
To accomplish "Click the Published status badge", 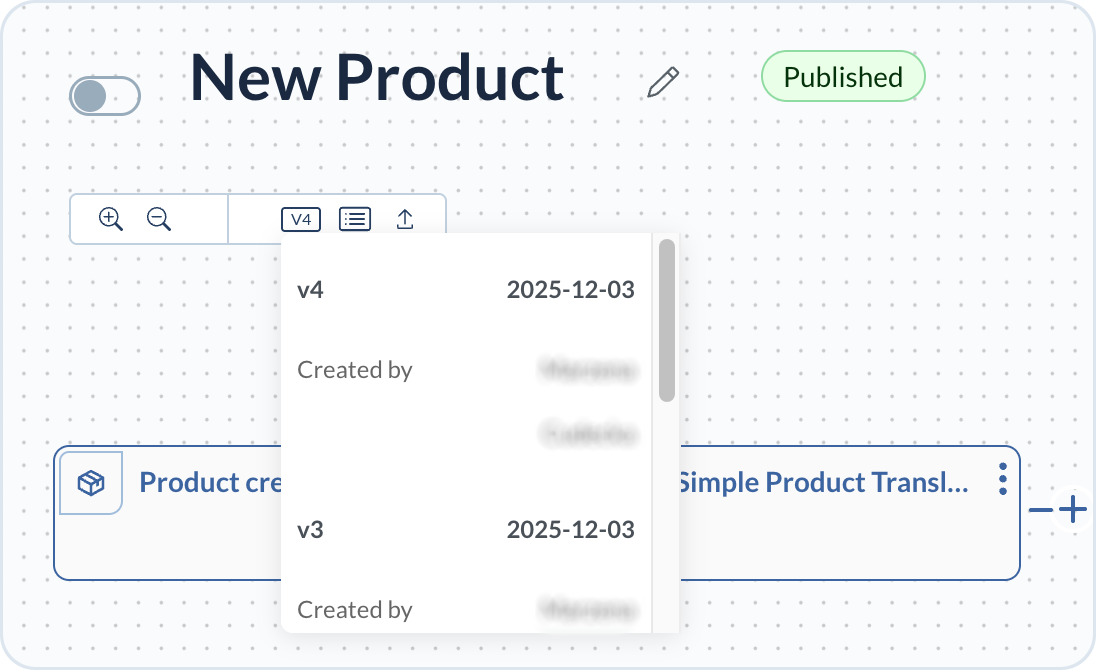I will pyautogui.click(x=843, y=77).
